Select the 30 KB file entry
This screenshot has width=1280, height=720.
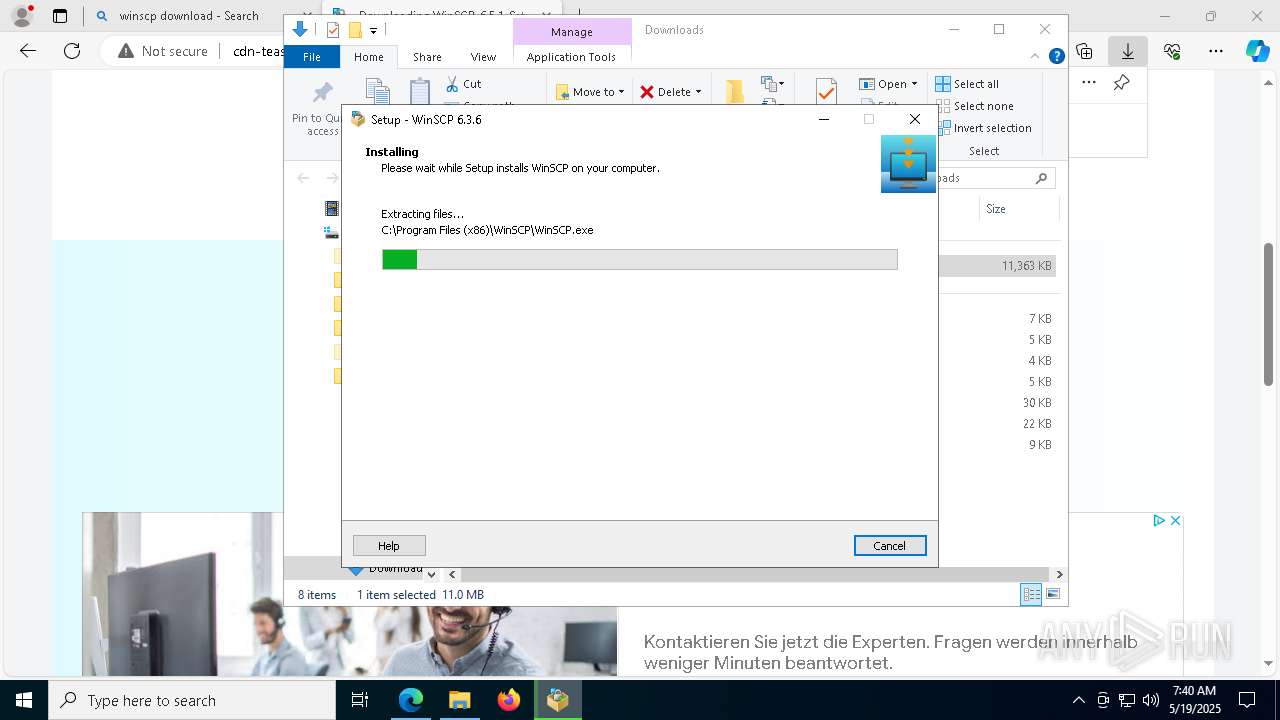[x=1037, y=402]
